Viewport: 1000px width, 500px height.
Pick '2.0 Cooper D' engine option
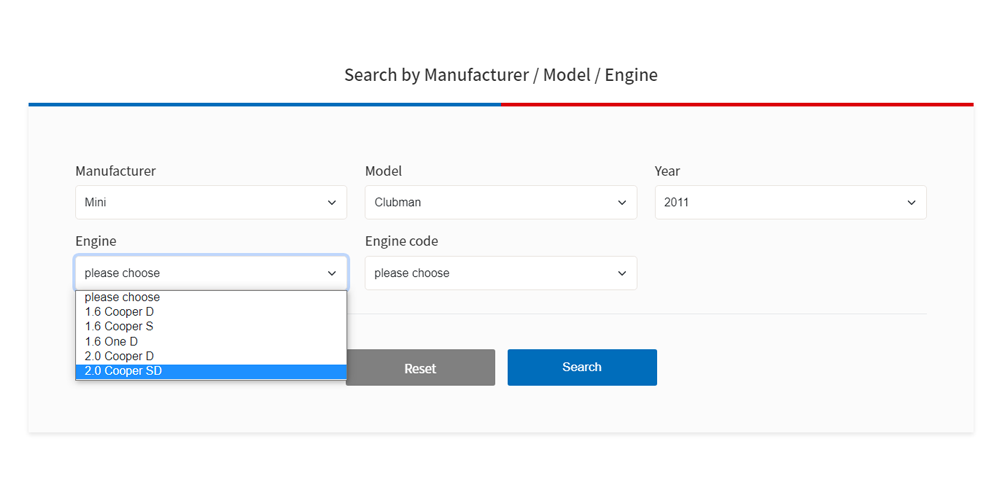(x=211, y=356)
